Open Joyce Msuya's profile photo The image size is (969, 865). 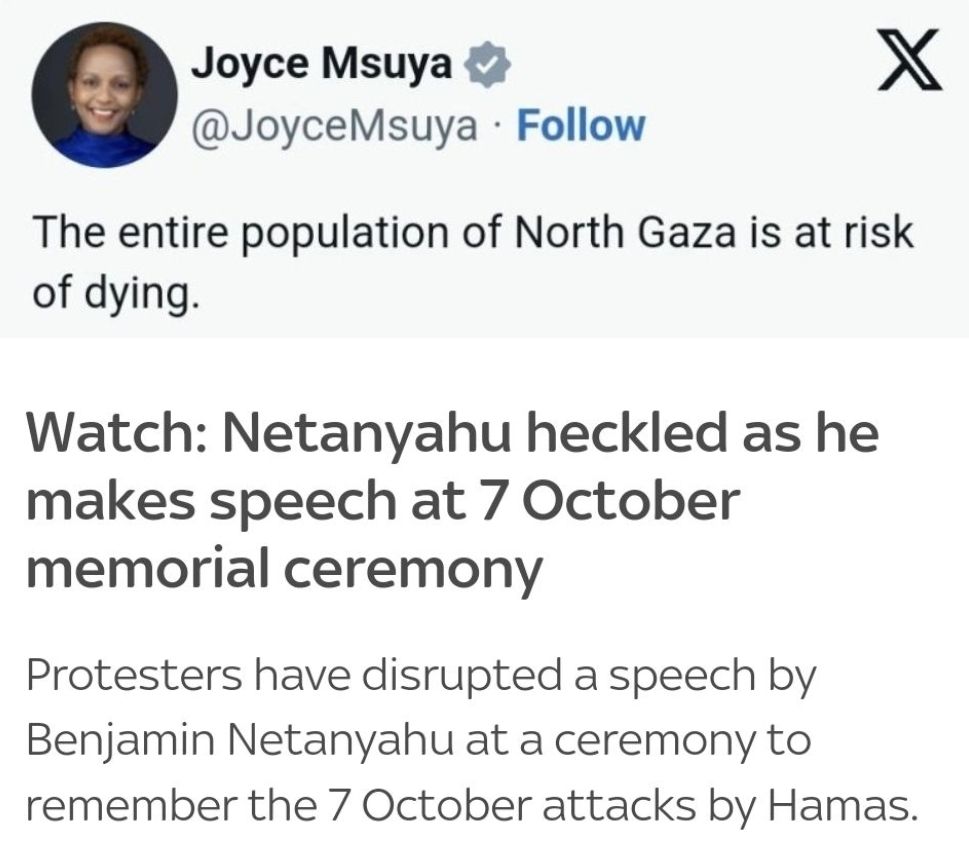103,97
